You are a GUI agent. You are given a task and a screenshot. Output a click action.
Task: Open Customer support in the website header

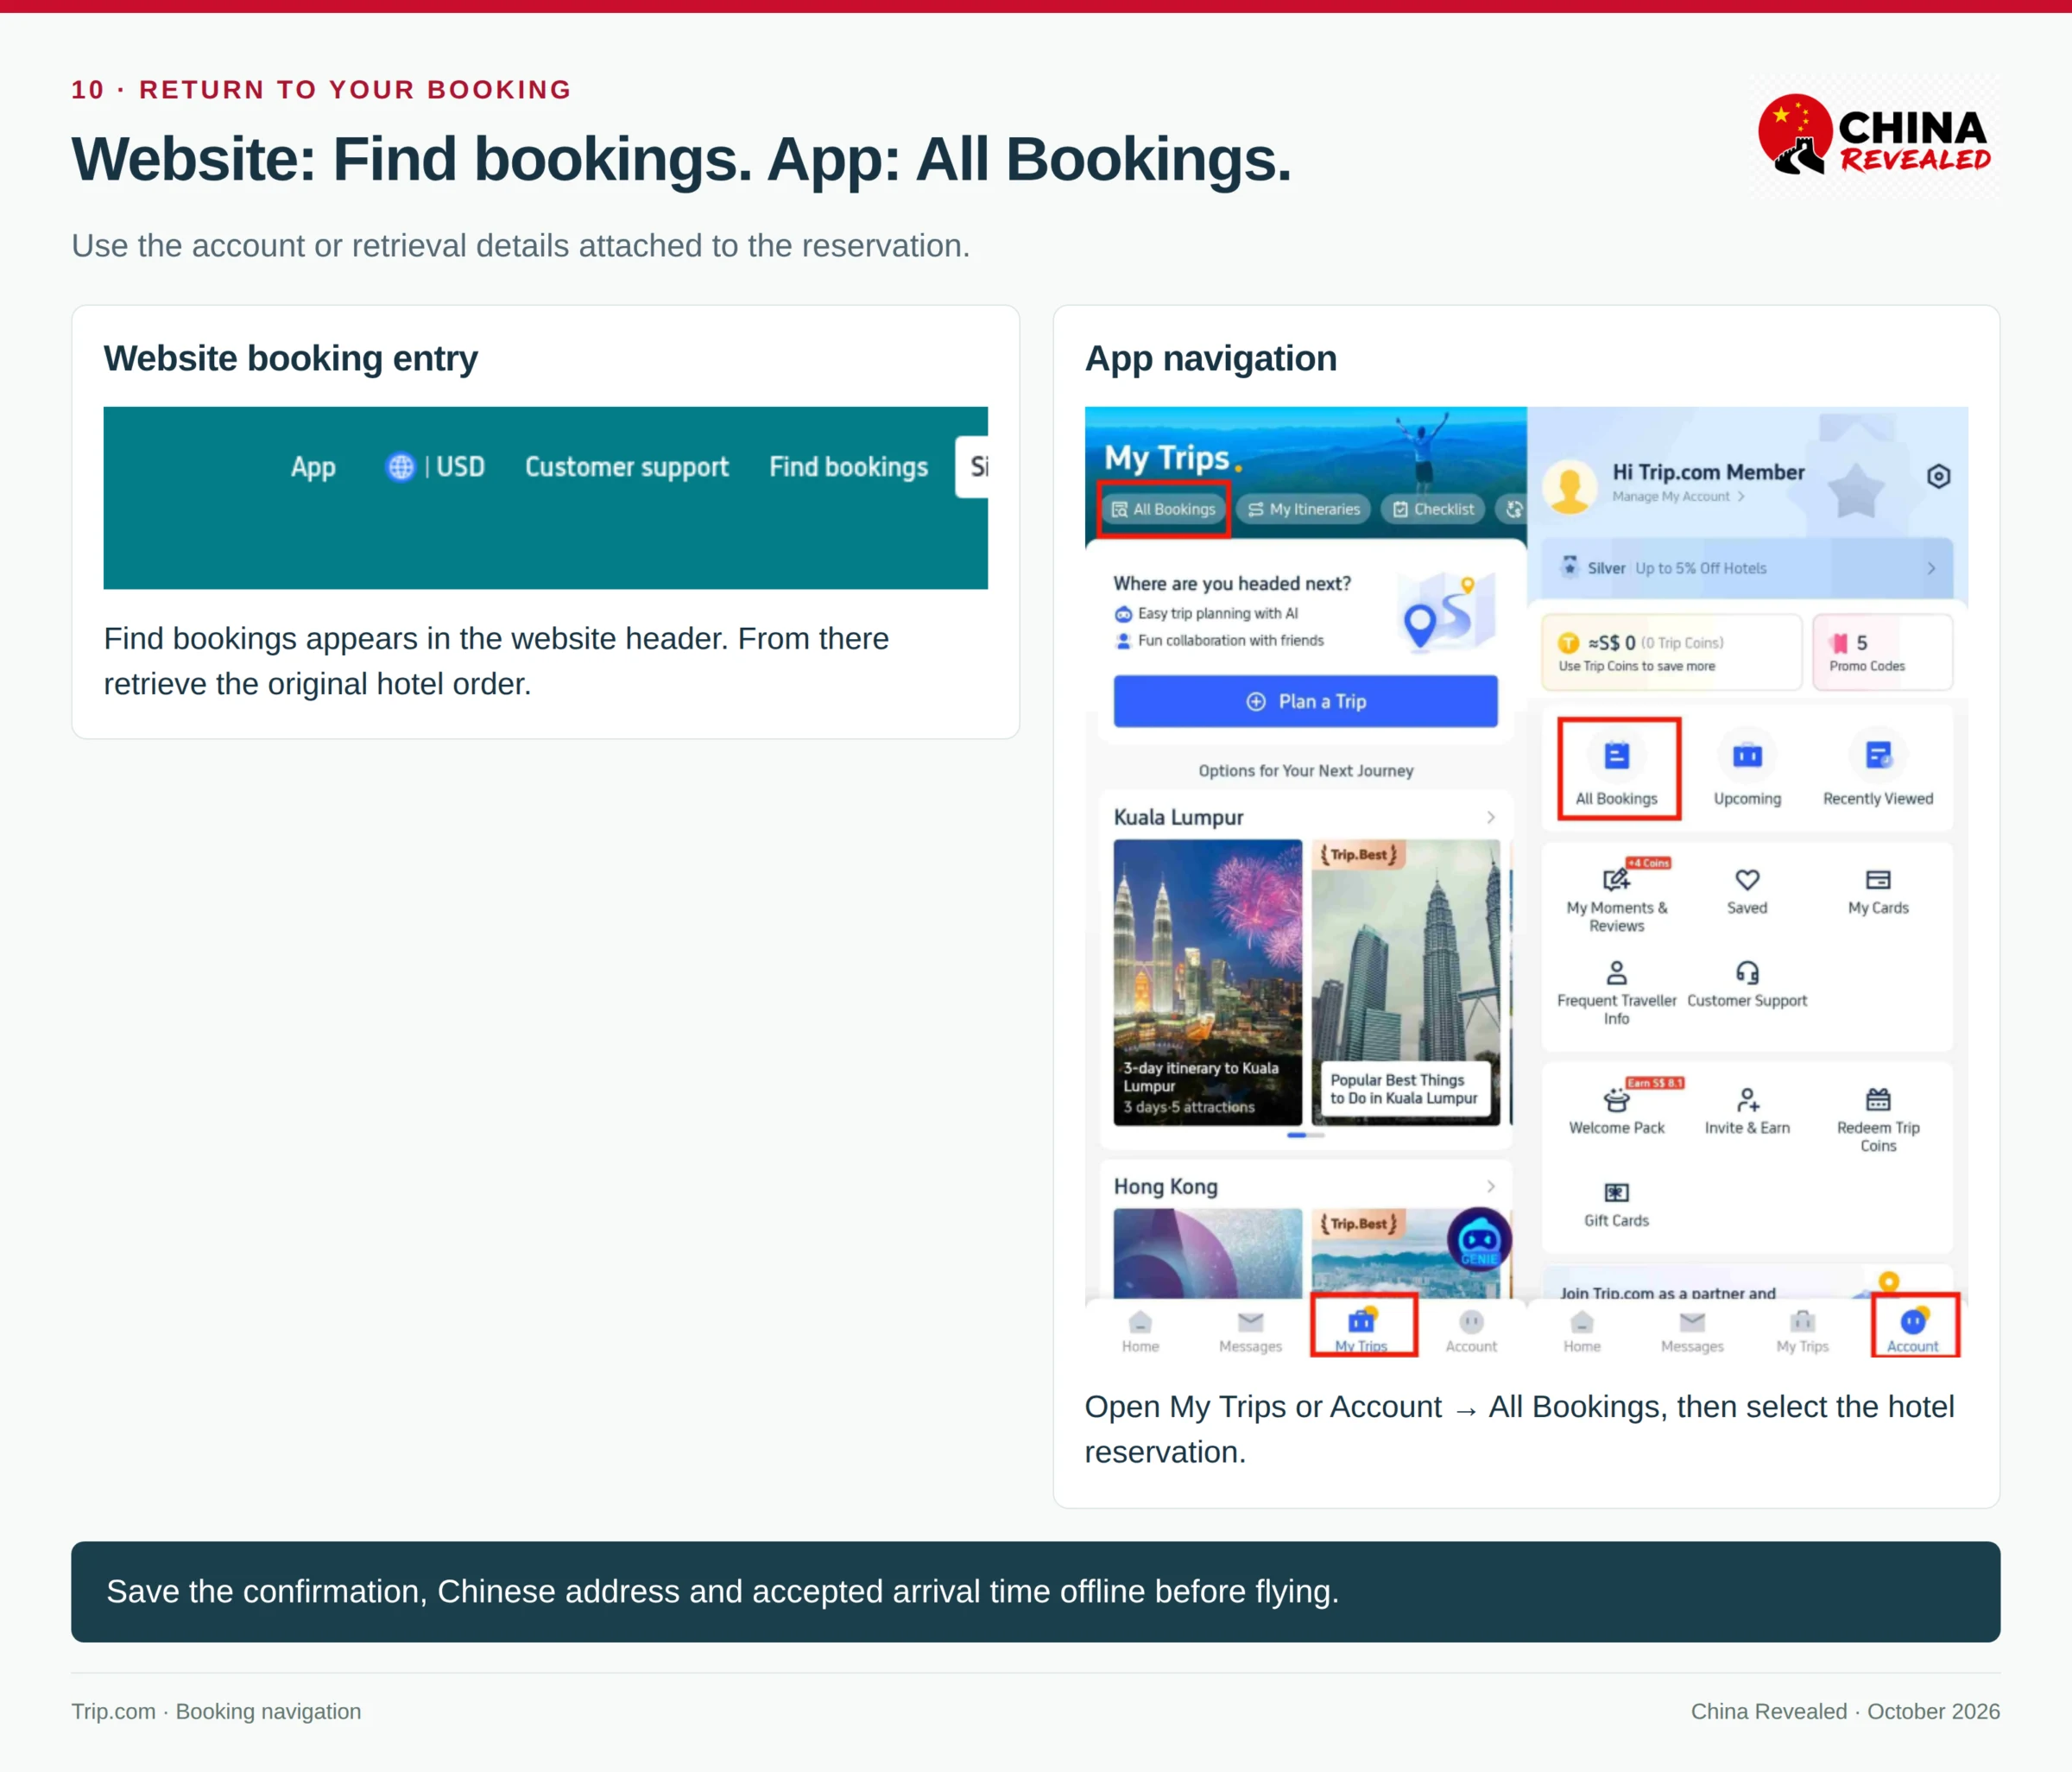tap(627, 467)
